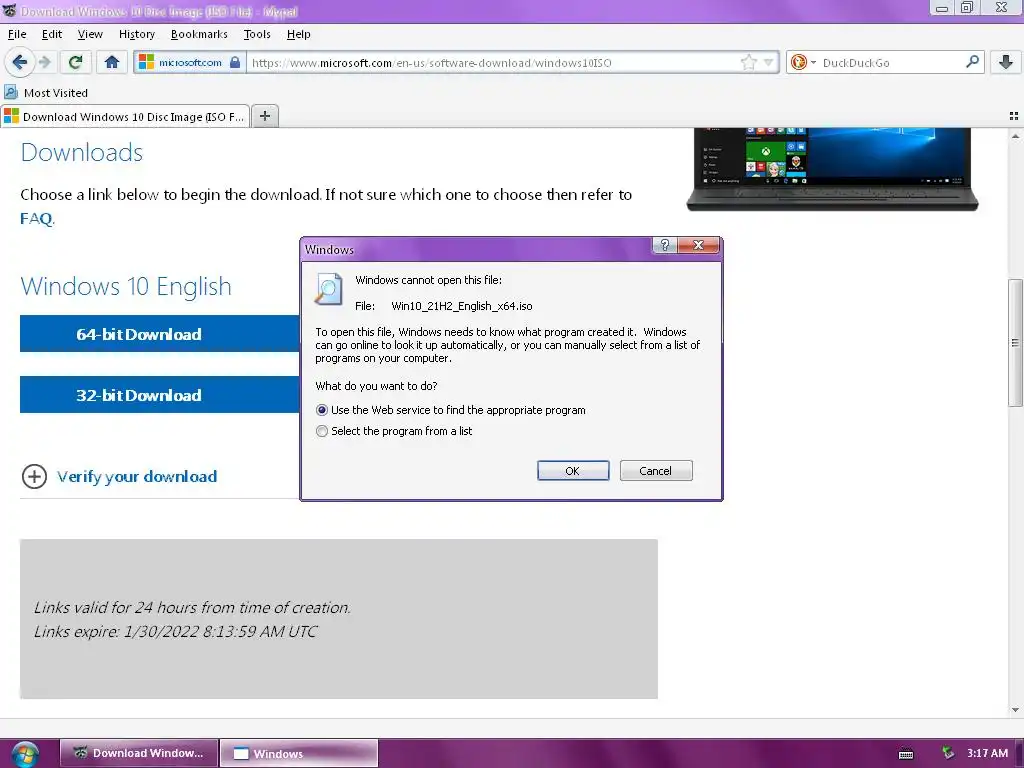The image size is (1024, 768).
Task: Click the Win10_21H2_English_x64.iso file name
Action: click(462, 306)
